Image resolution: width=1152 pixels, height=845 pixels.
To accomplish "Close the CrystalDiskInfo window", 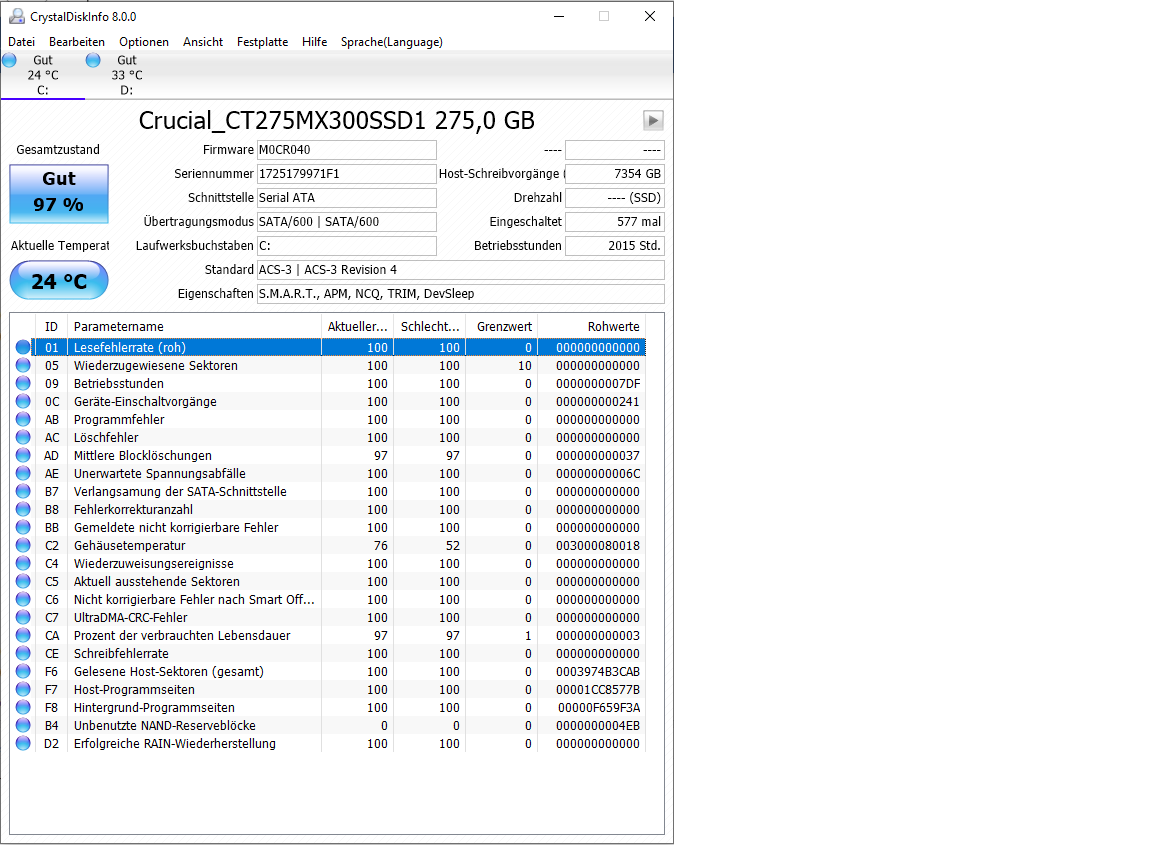I will (649, 16).
